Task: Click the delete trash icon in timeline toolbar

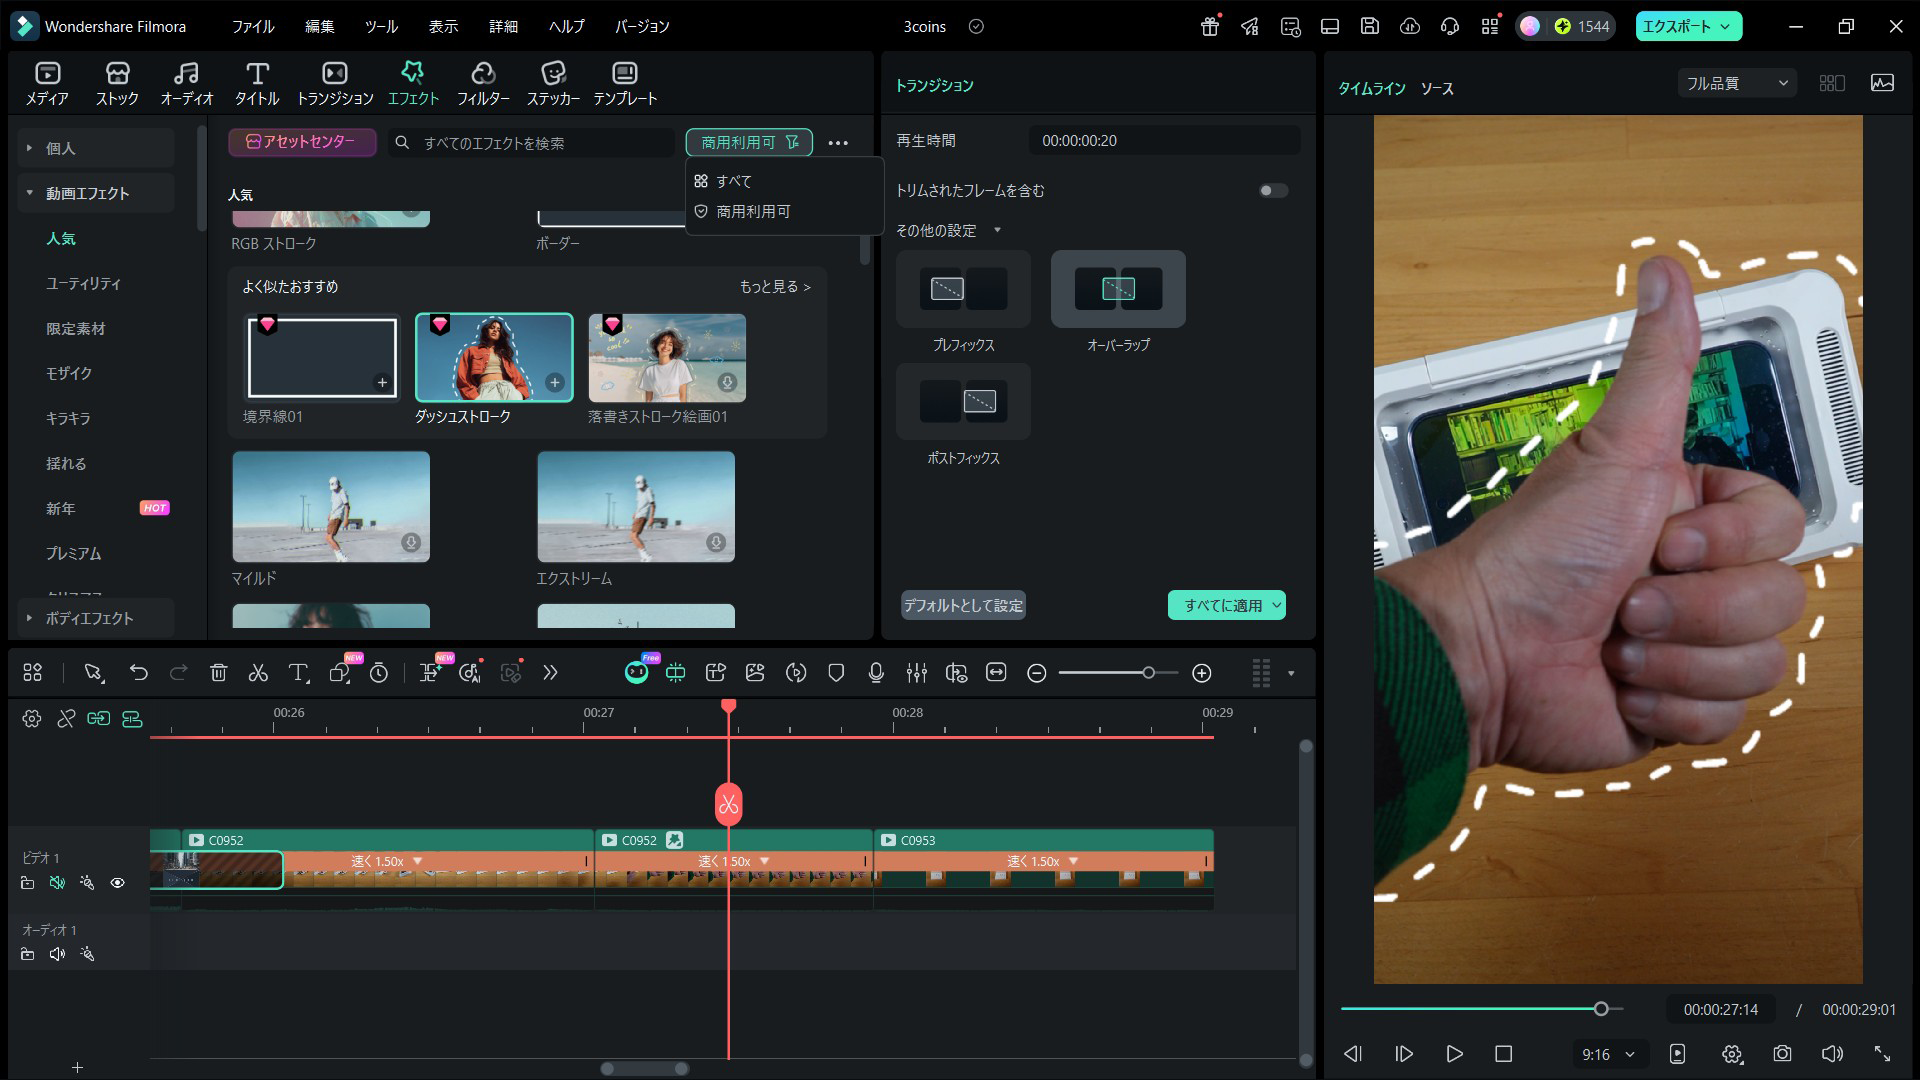Action: pyautogui.click(x=218, y=673)
